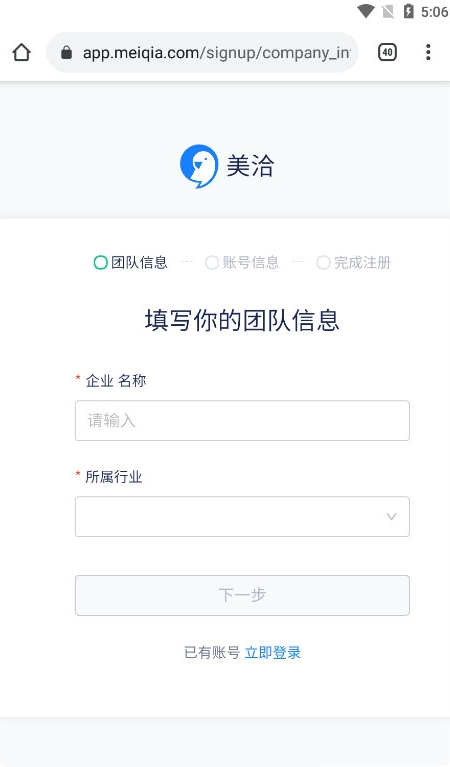Select the 团队信息 step circle
Screen dimensions: 450x767
point(100,263)
